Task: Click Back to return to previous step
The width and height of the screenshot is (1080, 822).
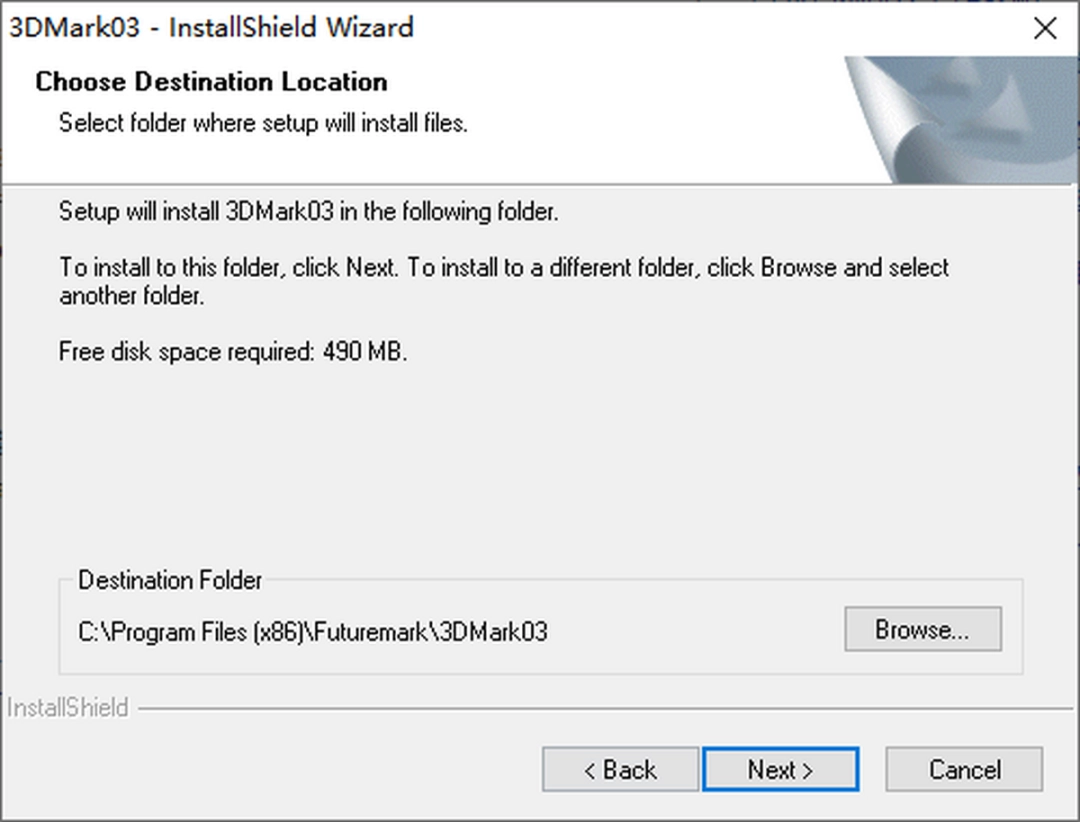Action: click(619, 769)
